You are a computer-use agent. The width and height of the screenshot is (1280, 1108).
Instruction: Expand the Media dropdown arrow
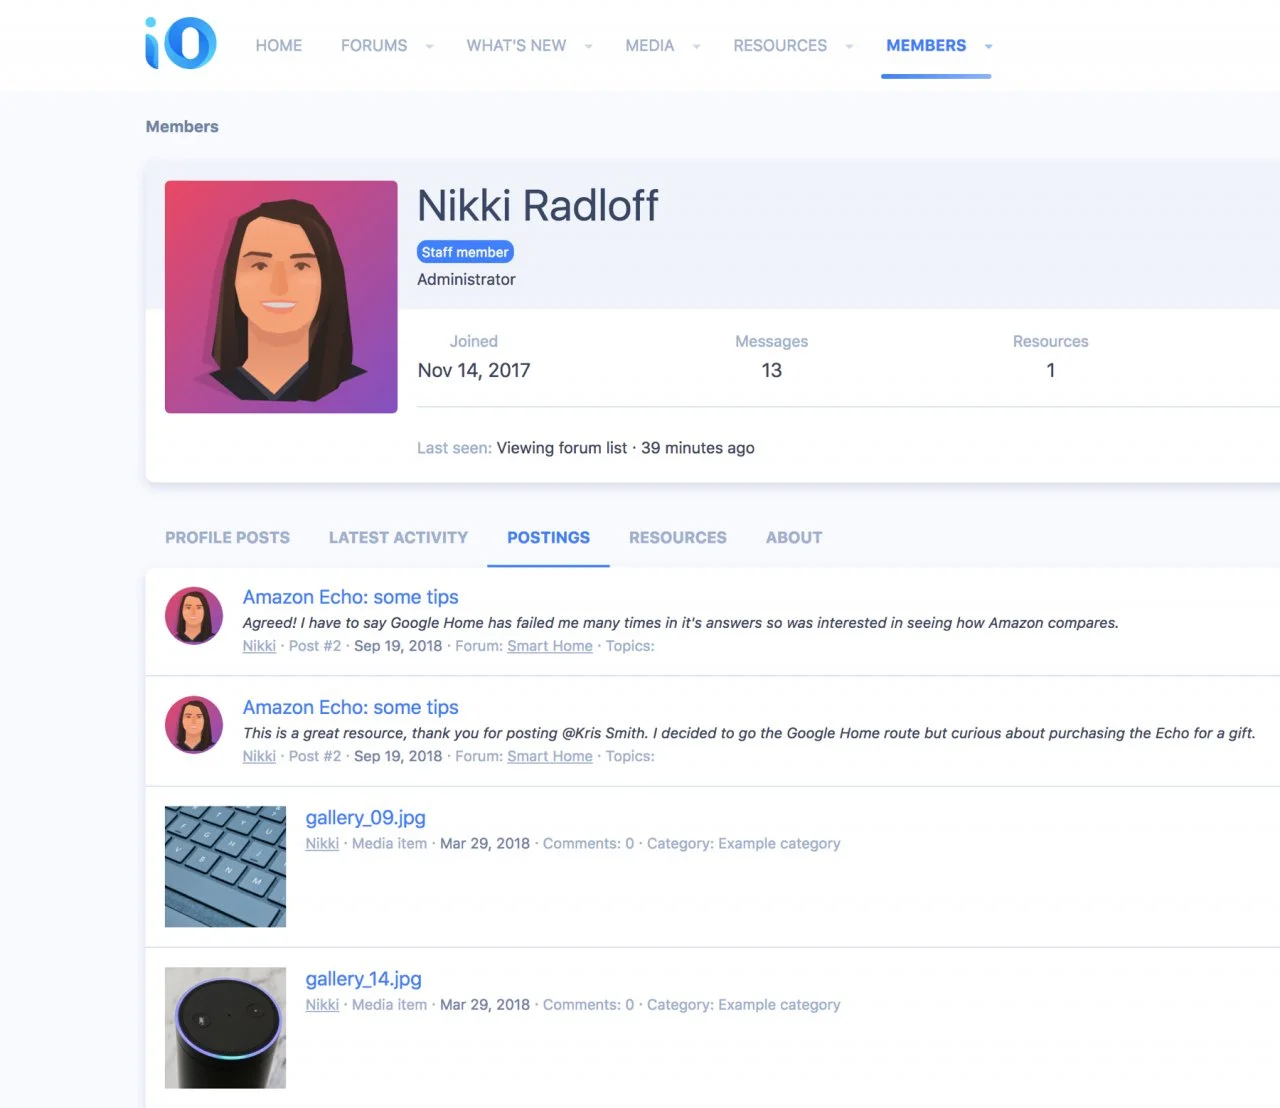pyautogui.click(x=696, y=46)
